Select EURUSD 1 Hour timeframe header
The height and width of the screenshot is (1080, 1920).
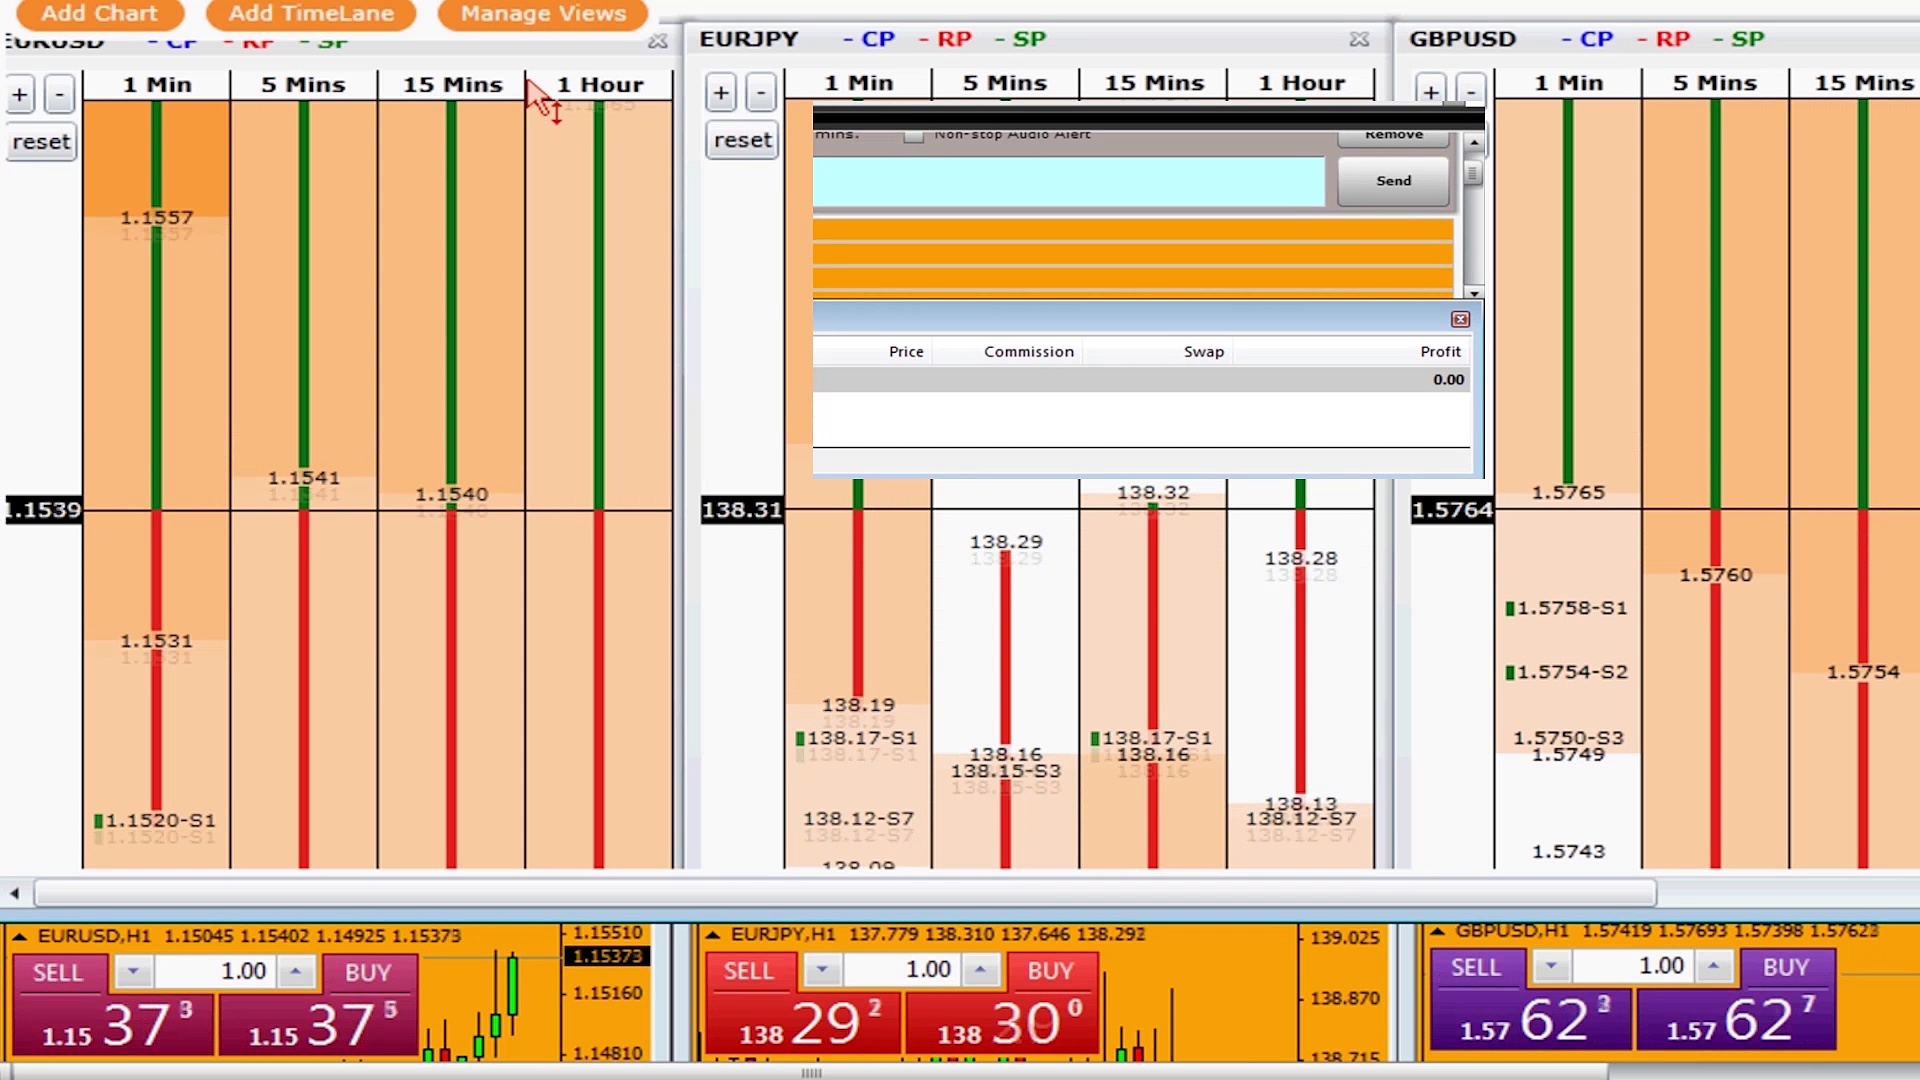coord(600,85)
